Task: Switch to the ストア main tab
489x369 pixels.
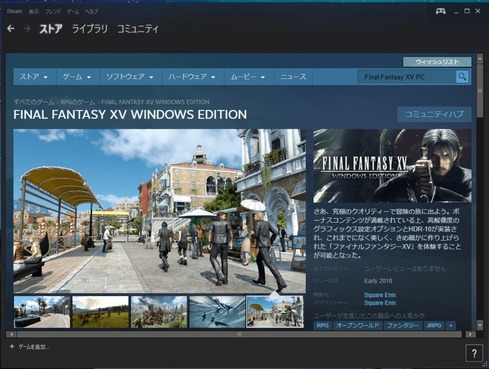Action: 51,29
